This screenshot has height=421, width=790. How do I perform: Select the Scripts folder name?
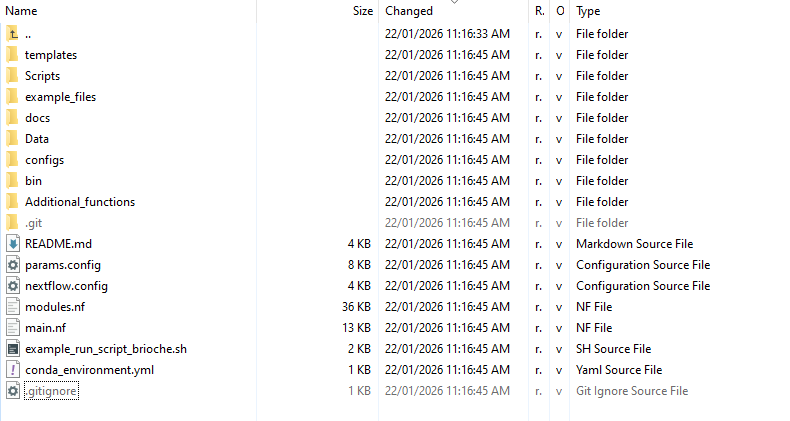[42, 76]
